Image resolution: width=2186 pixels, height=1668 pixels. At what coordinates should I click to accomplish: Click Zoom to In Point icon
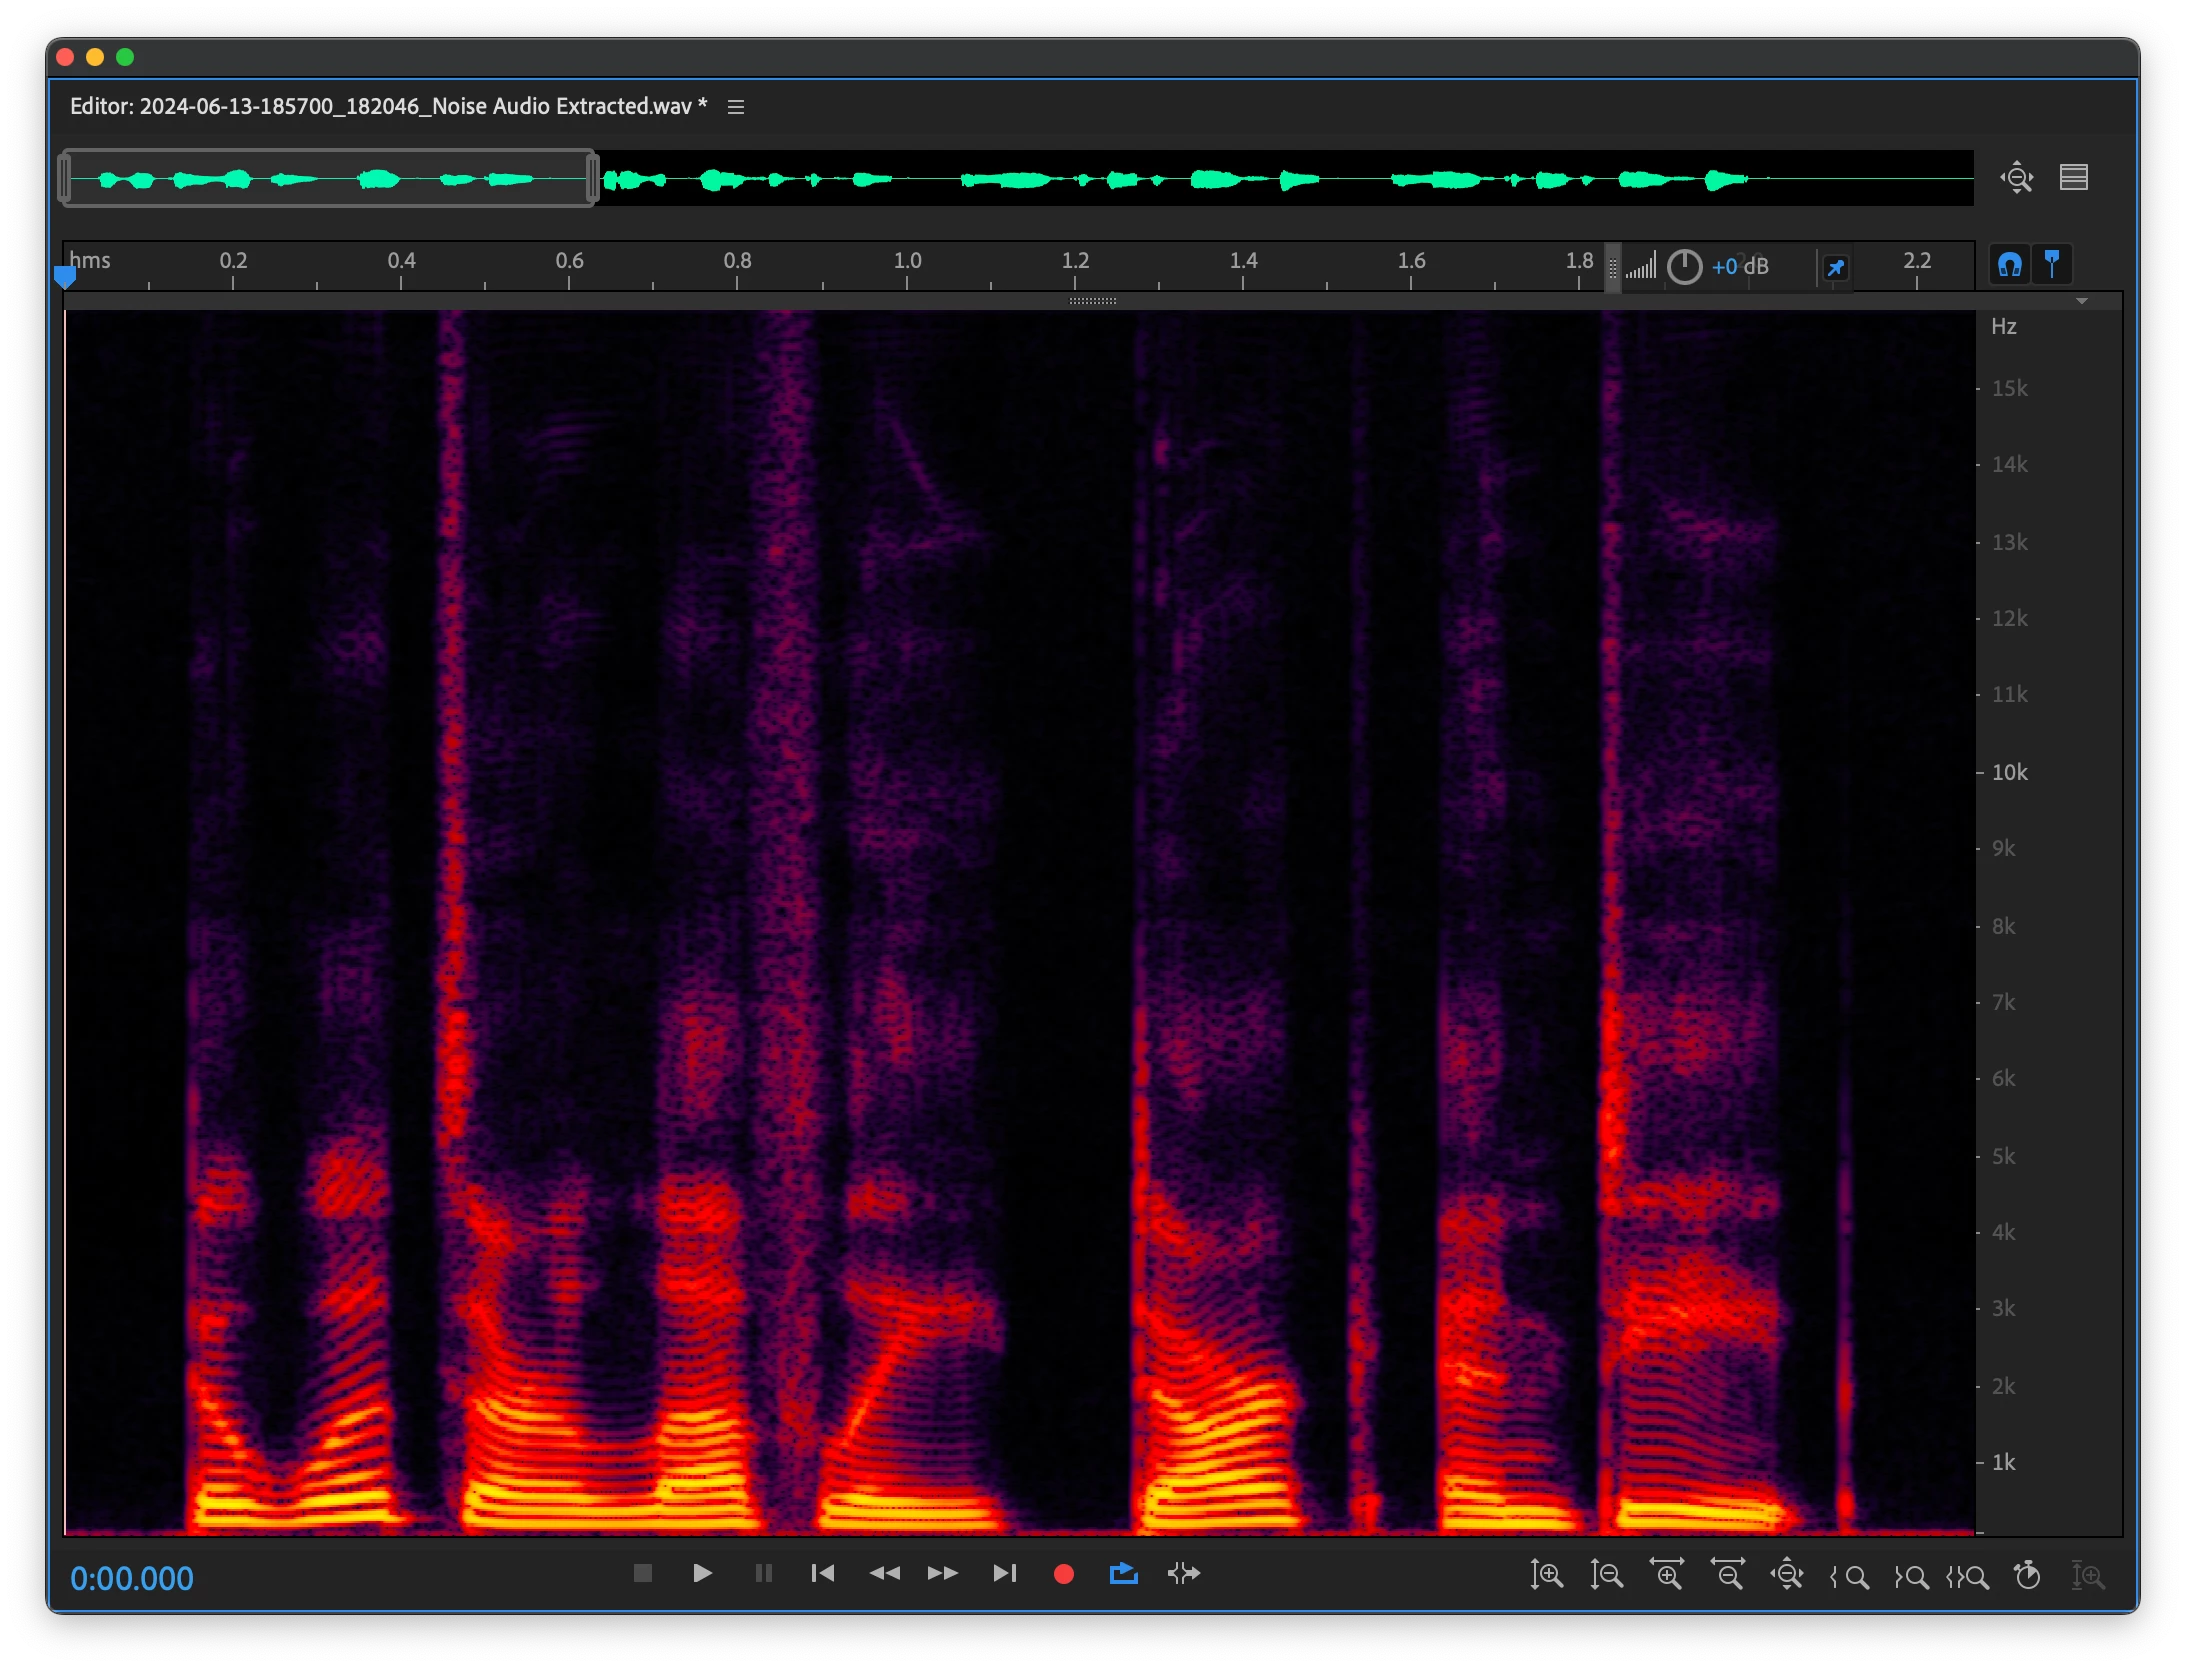click(x=1849, y=1577)
